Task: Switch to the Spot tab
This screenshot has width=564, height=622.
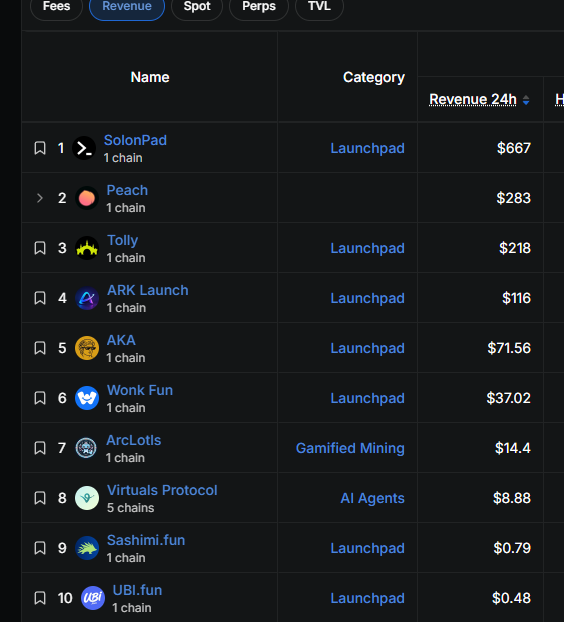Action: point(197,6)
